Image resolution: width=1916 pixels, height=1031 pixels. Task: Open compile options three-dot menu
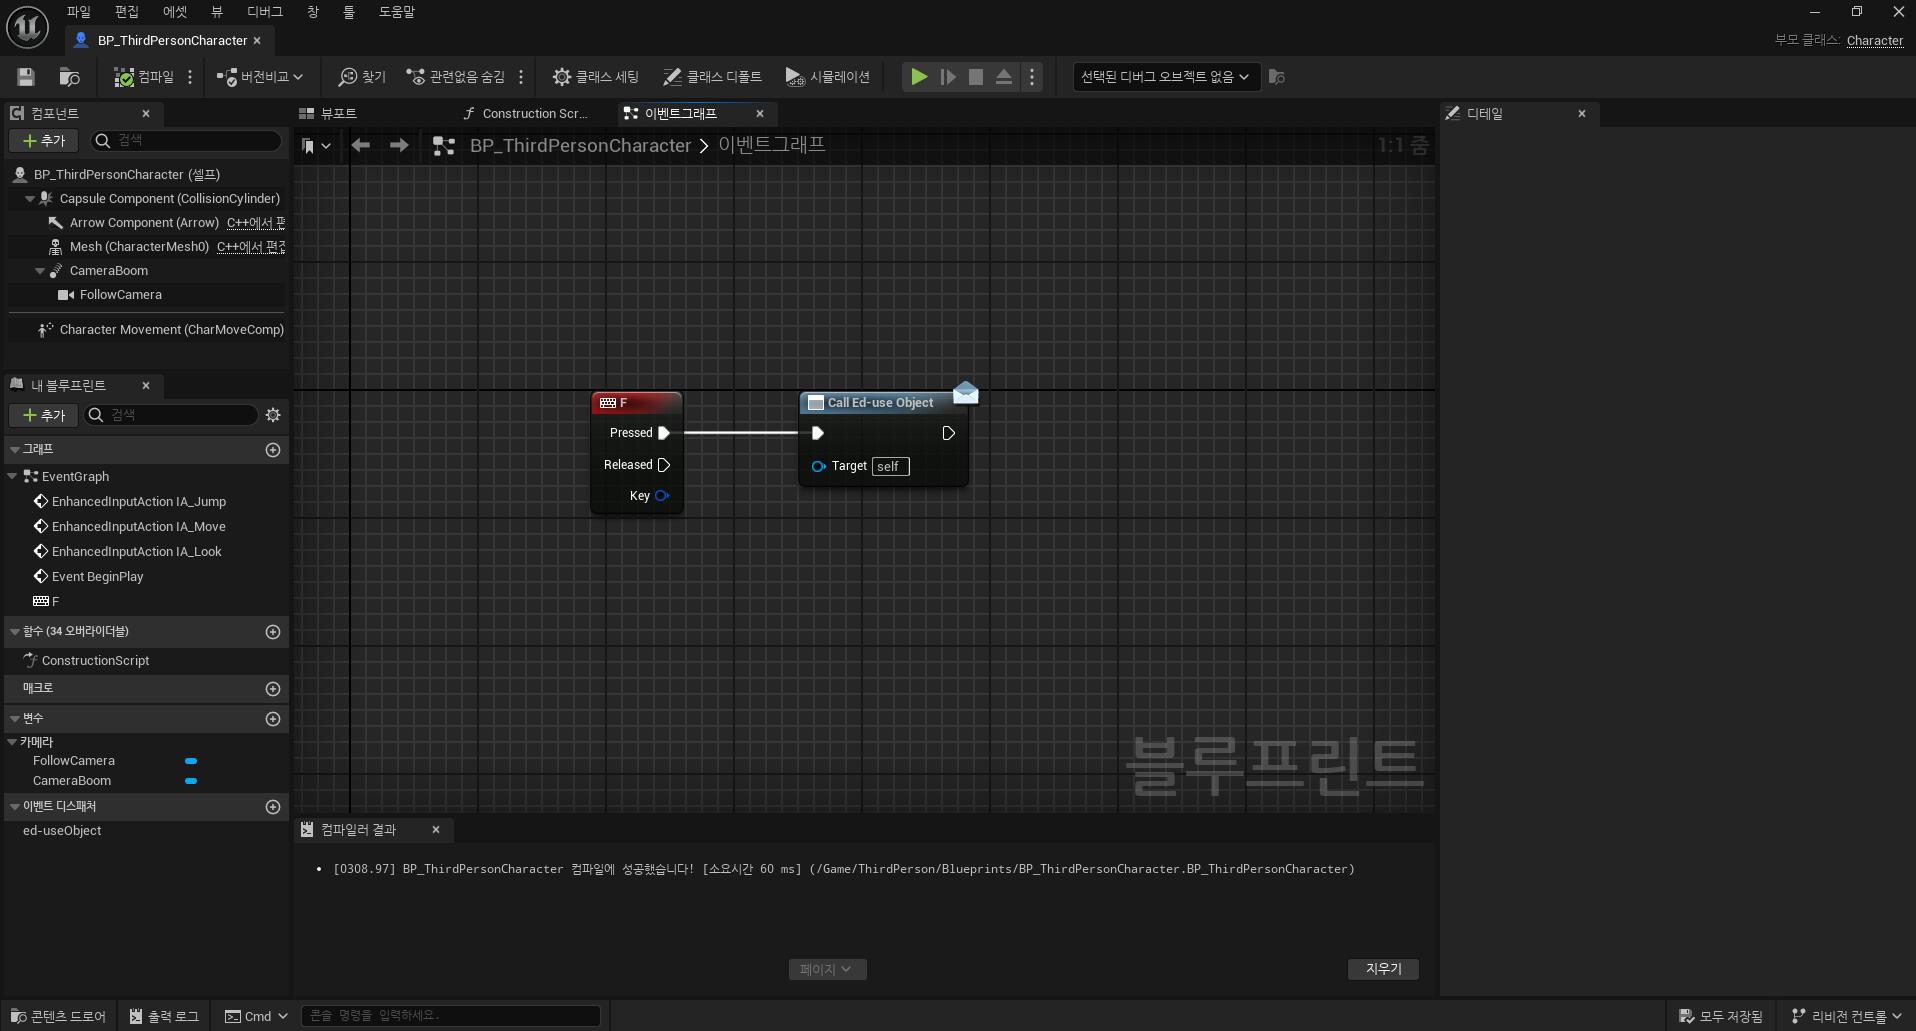pyautogui.click(x=190, y=77)
